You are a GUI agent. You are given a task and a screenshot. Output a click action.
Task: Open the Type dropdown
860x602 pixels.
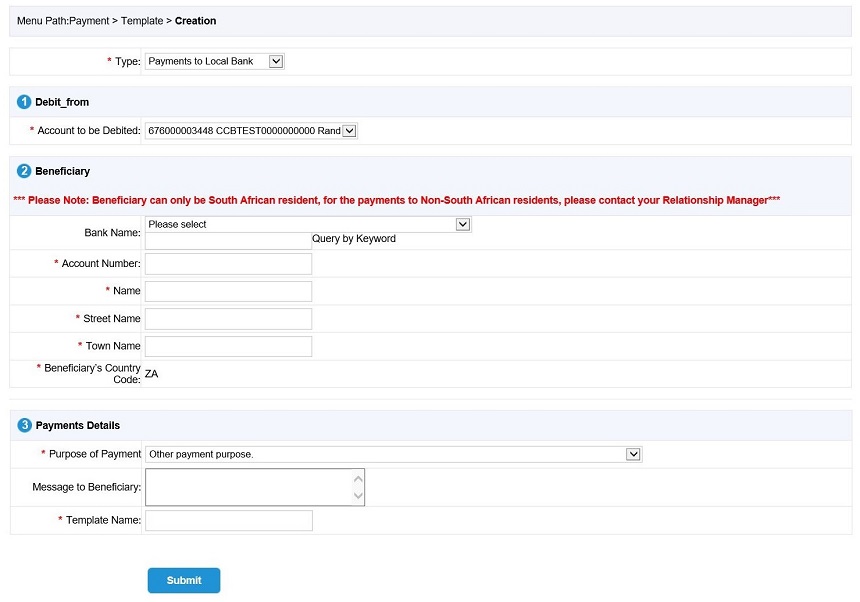click(214, 61)
